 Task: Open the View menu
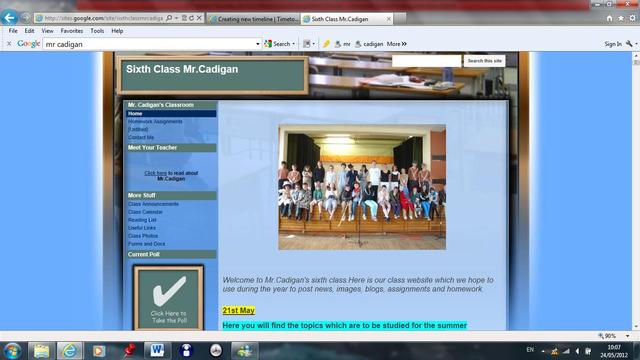tap(47, 31)
